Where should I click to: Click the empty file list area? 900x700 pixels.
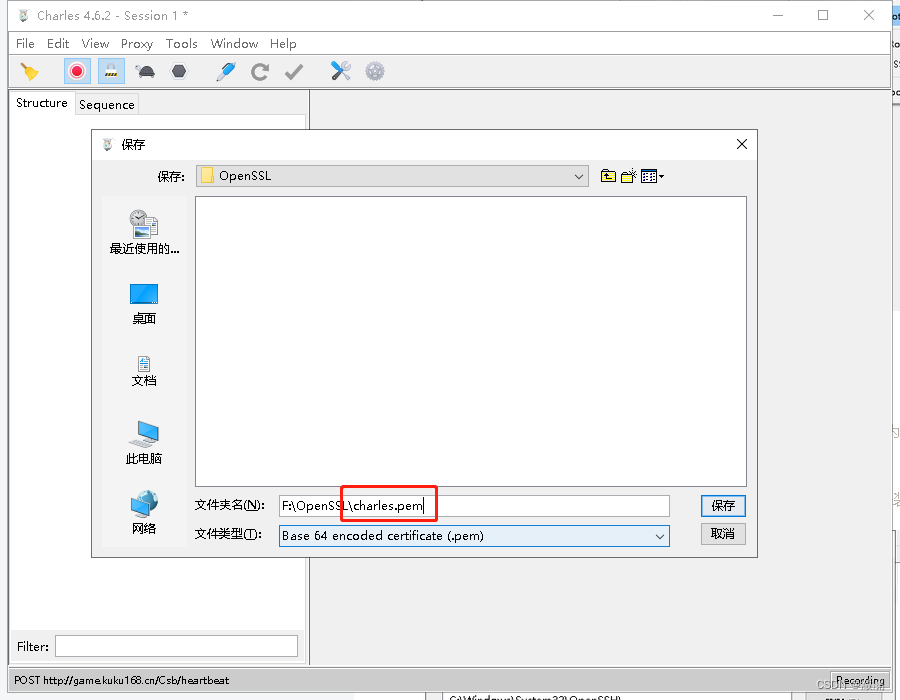[471, 341]
